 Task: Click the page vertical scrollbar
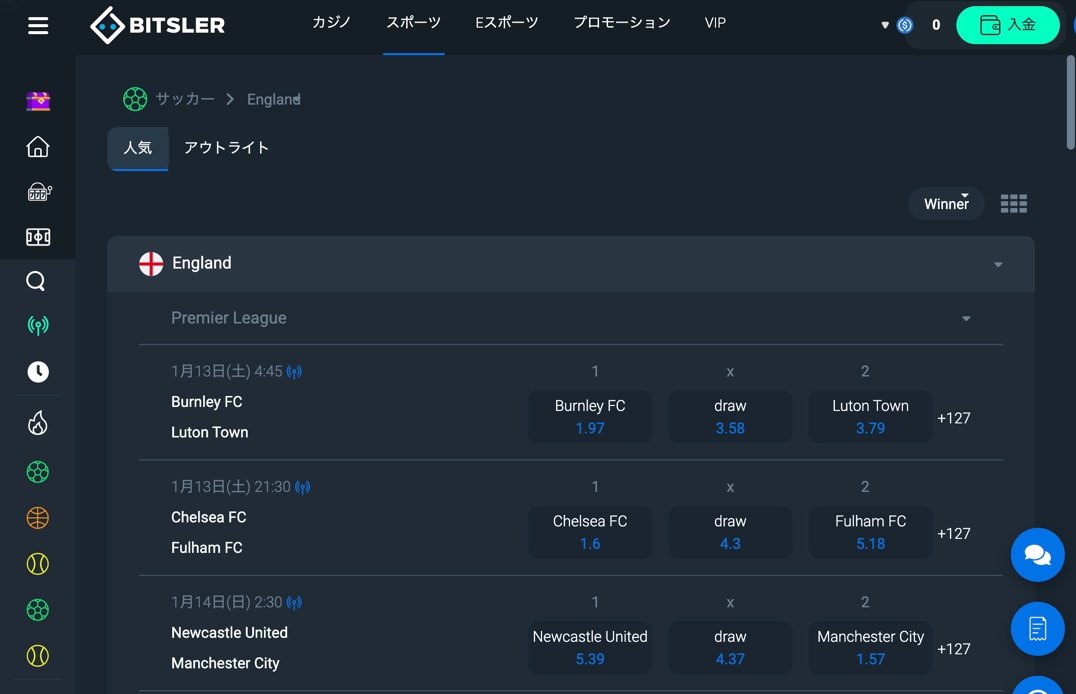pyautogui.click(x=1071, y=102)
